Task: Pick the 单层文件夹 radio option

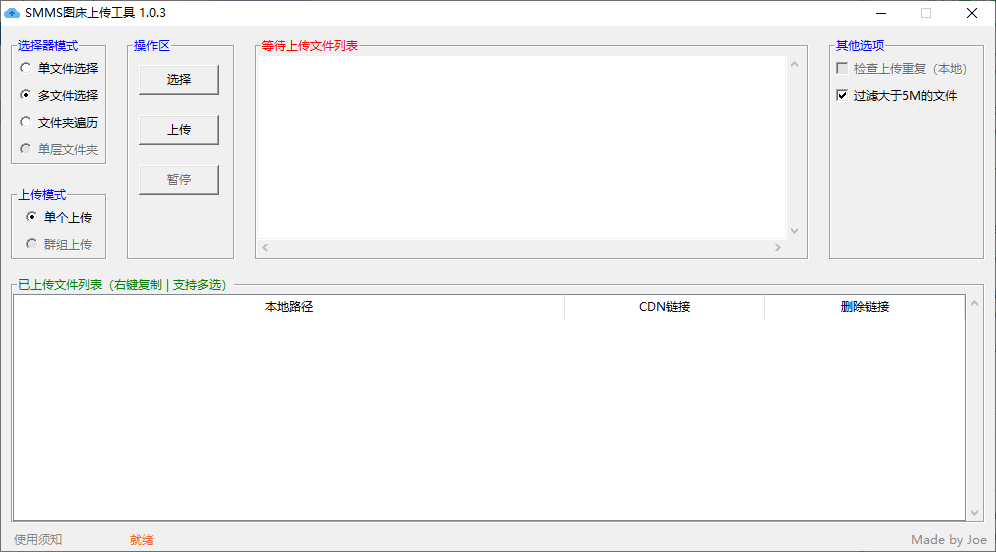Action: 59,149
